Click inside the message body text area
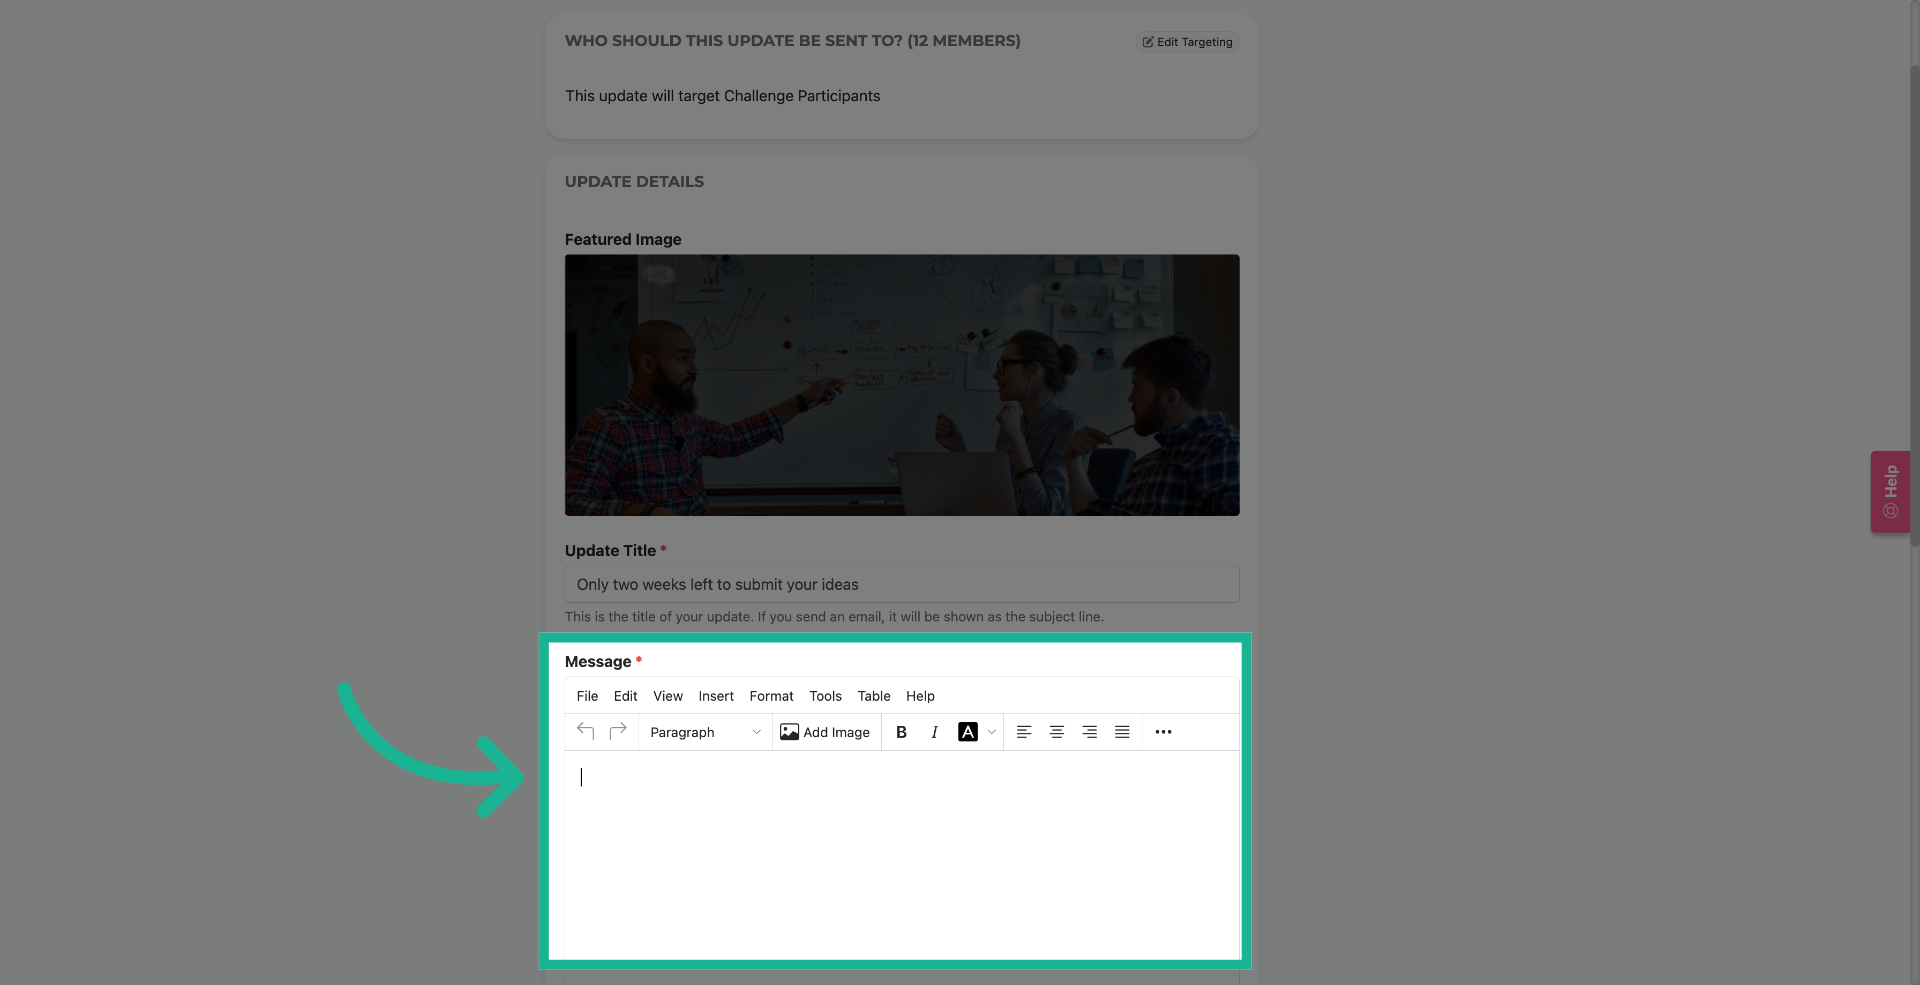1920x985 pixels. [902, 855]
